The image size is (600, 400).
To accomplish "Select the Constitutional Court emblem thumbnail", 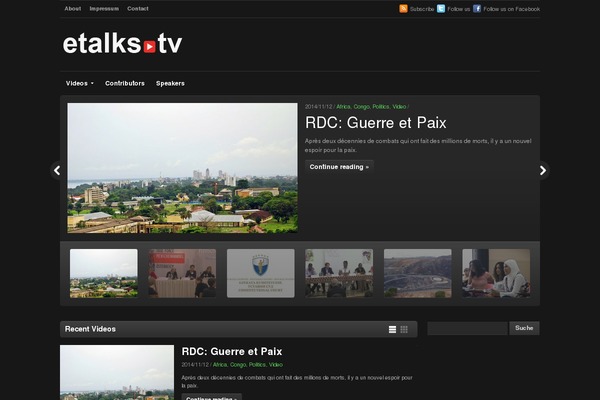I will coord(261,273).
